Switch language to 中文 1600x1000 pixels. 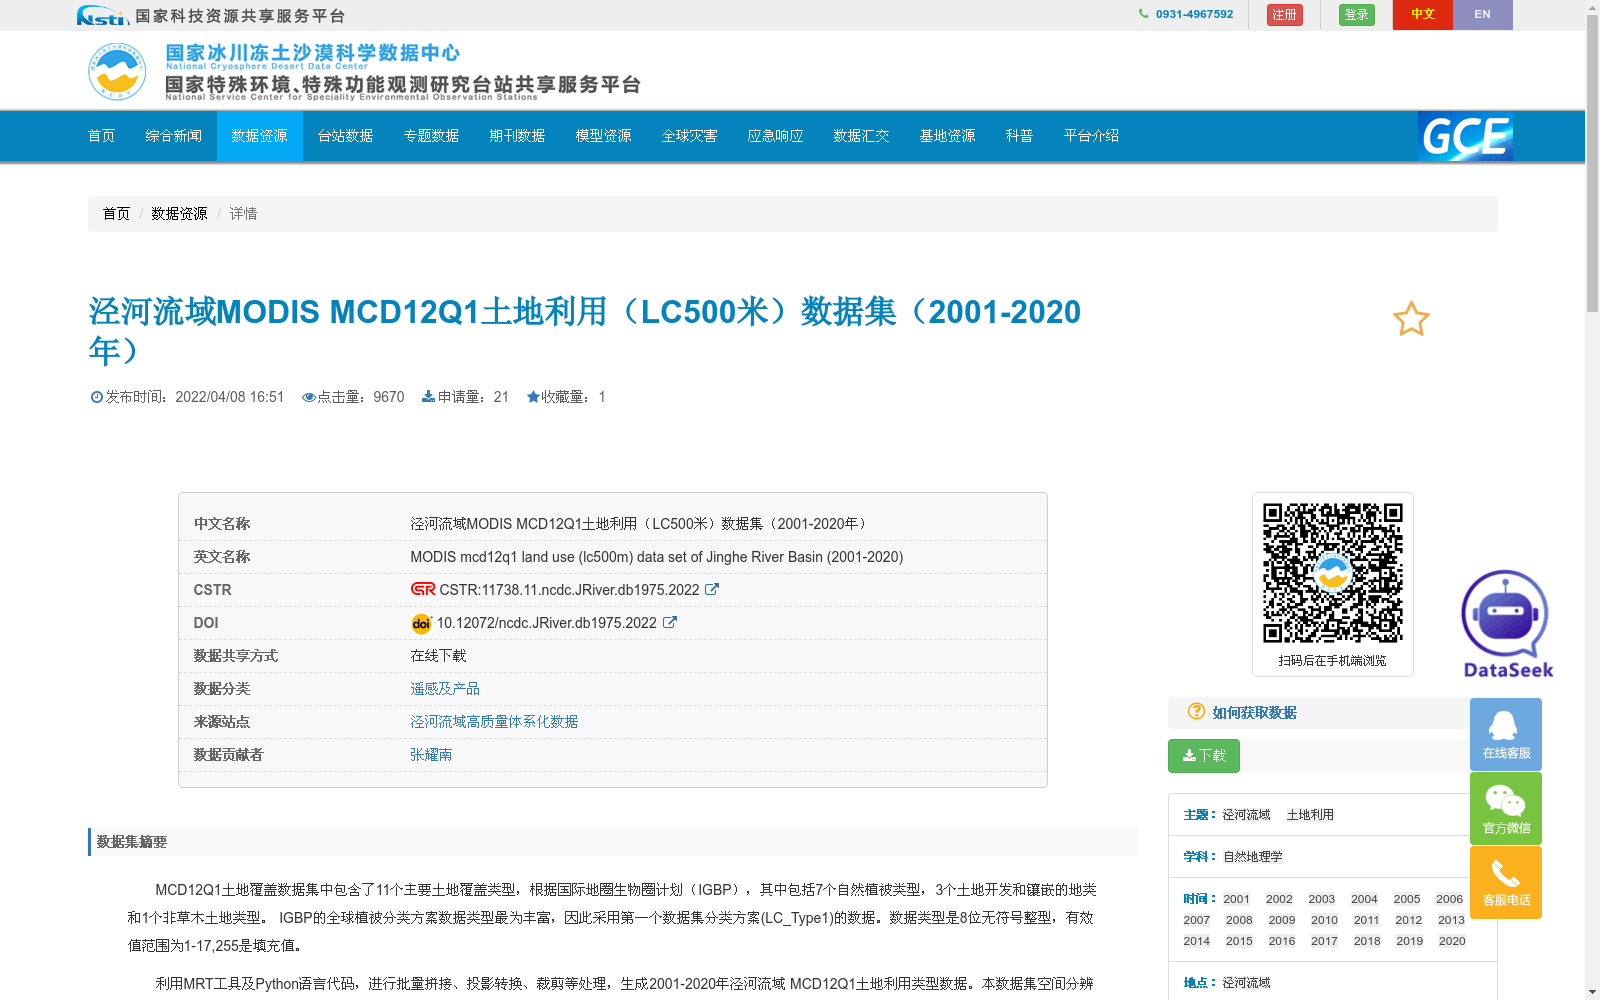tap(1423, 15)
